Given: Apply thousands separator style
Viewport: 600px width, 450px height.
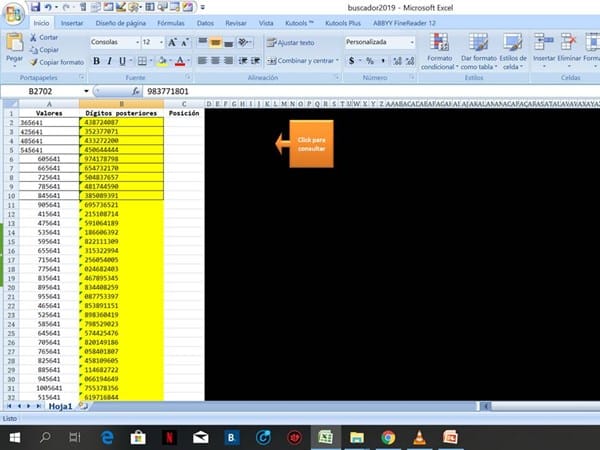Looking at the screenshot, I should pyautogui.click(x=383, y=60).
